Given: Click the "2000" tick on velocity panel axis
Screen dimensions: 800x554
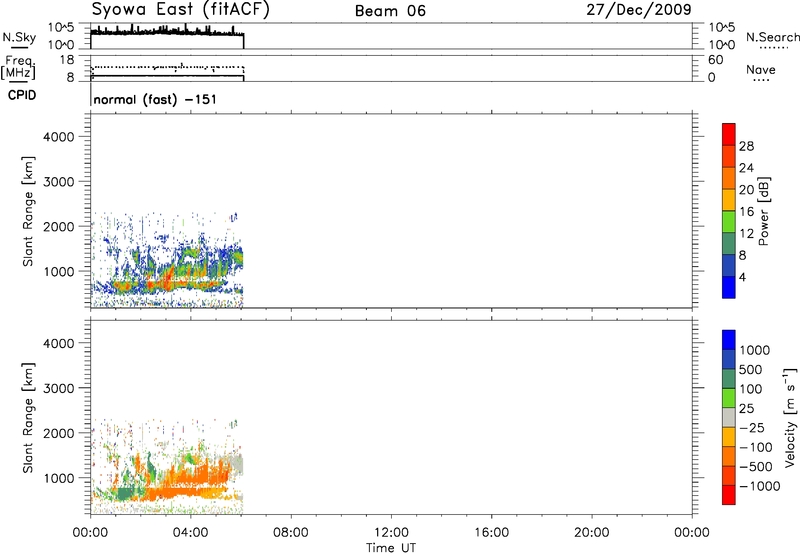Looking at the screenshot, I should (59, 433).
